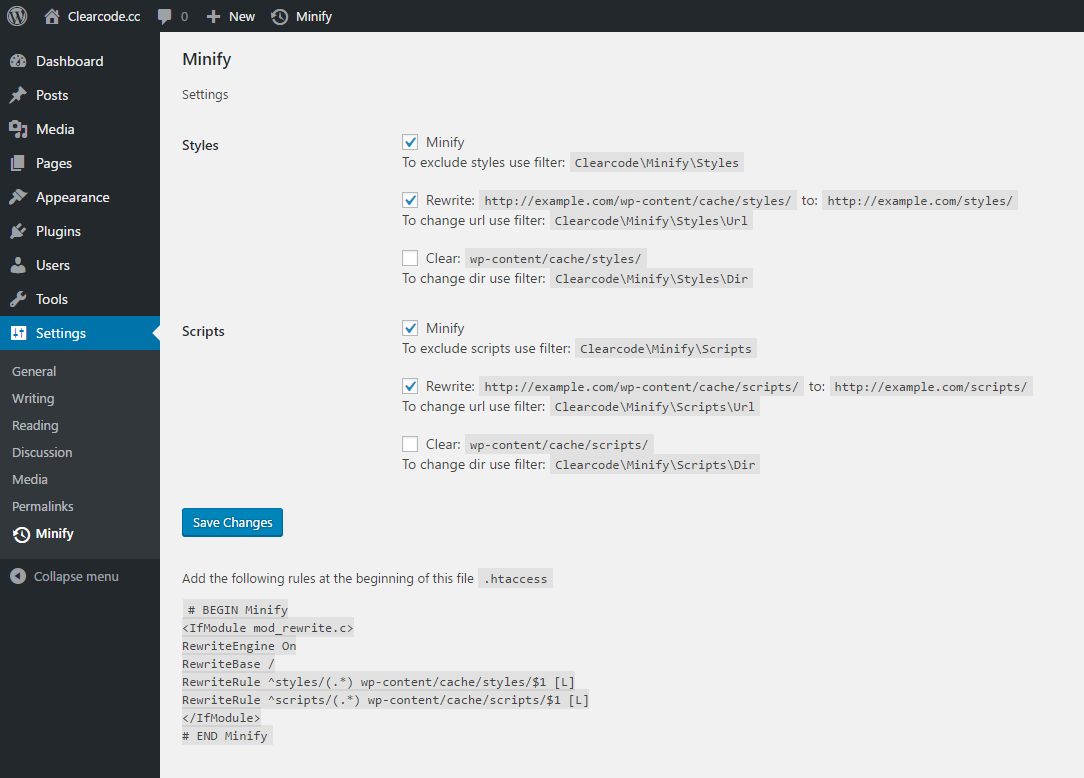This screenshot has width=1084, height=778.
Task: Go to the Posts menu
Action: click(80, 95)
